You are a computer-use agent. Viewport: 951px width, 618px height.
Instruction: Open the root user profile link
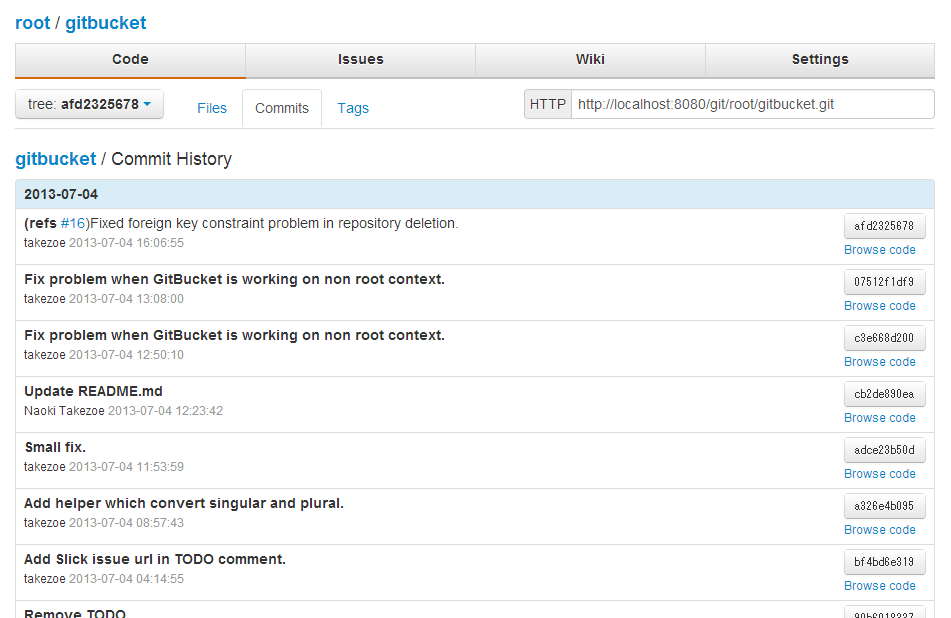pos(33,22)
